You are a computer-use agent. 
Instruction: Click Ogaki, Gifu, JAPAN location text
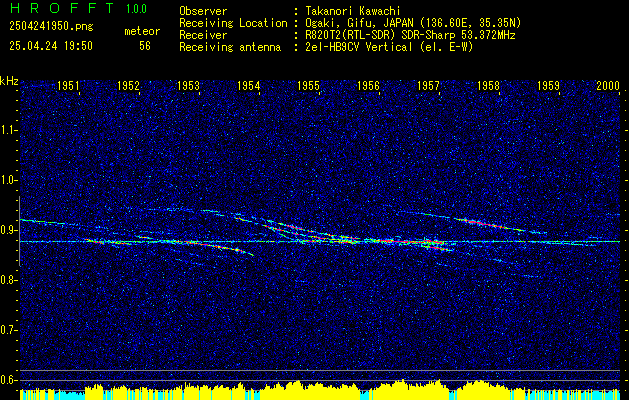(414, 23)
